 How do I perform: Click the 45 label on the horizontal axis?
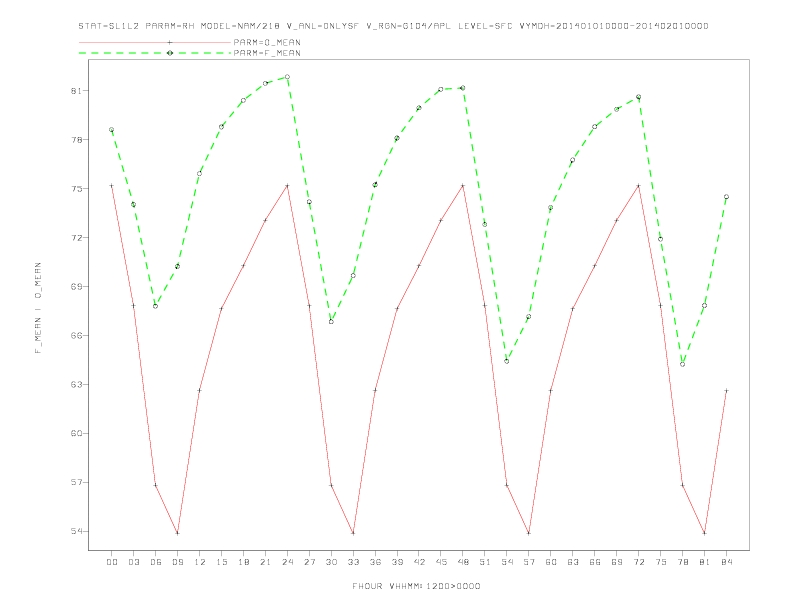(441, 562)
